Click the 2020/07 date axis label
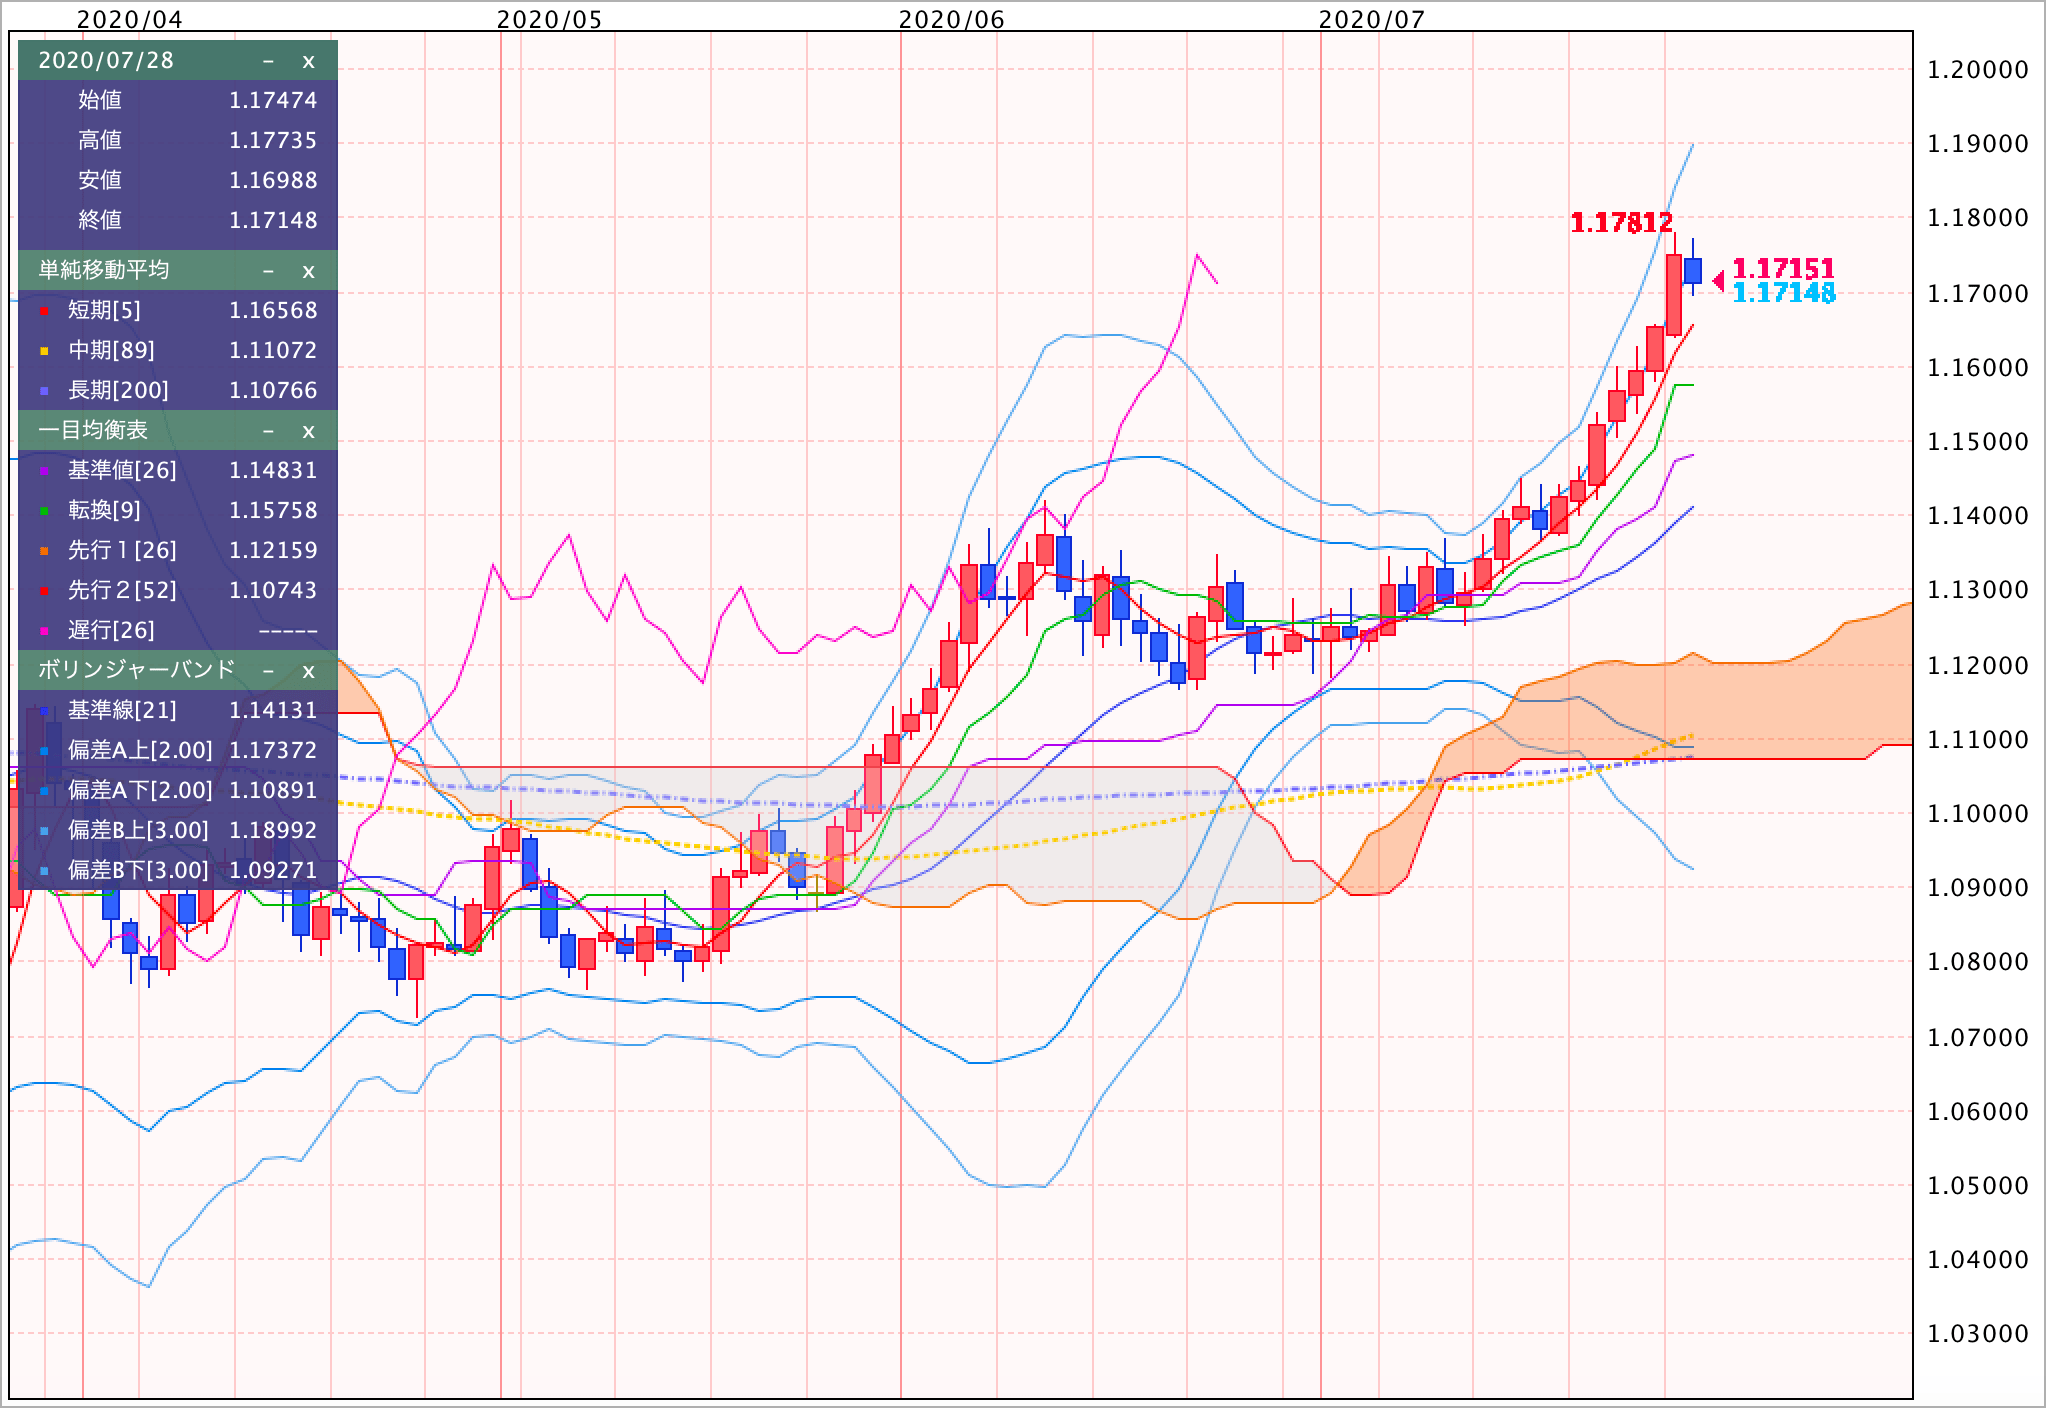This screenshot has width=2046, height=1408. point(1372,19)
